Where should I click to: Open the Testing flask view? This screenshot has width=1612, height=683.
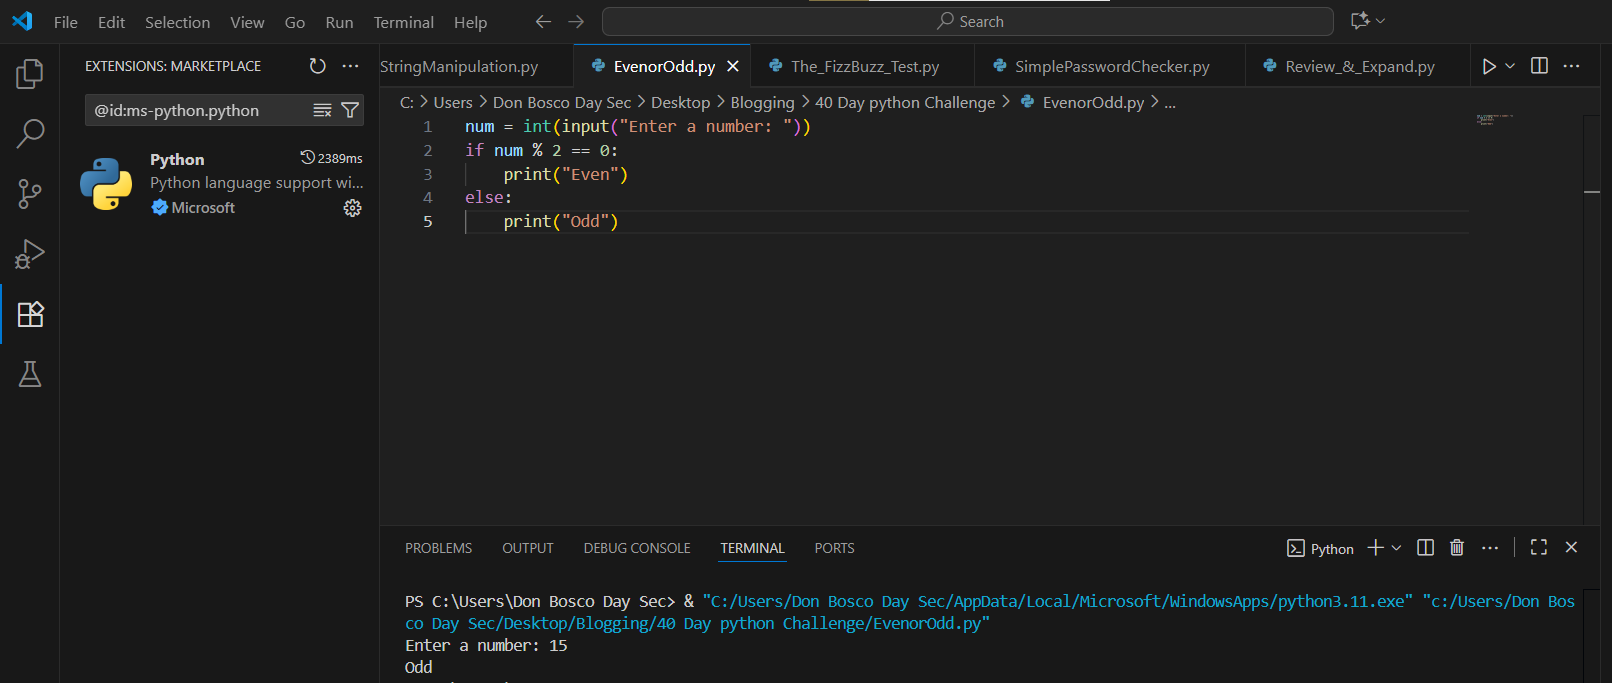click(30, 374)
